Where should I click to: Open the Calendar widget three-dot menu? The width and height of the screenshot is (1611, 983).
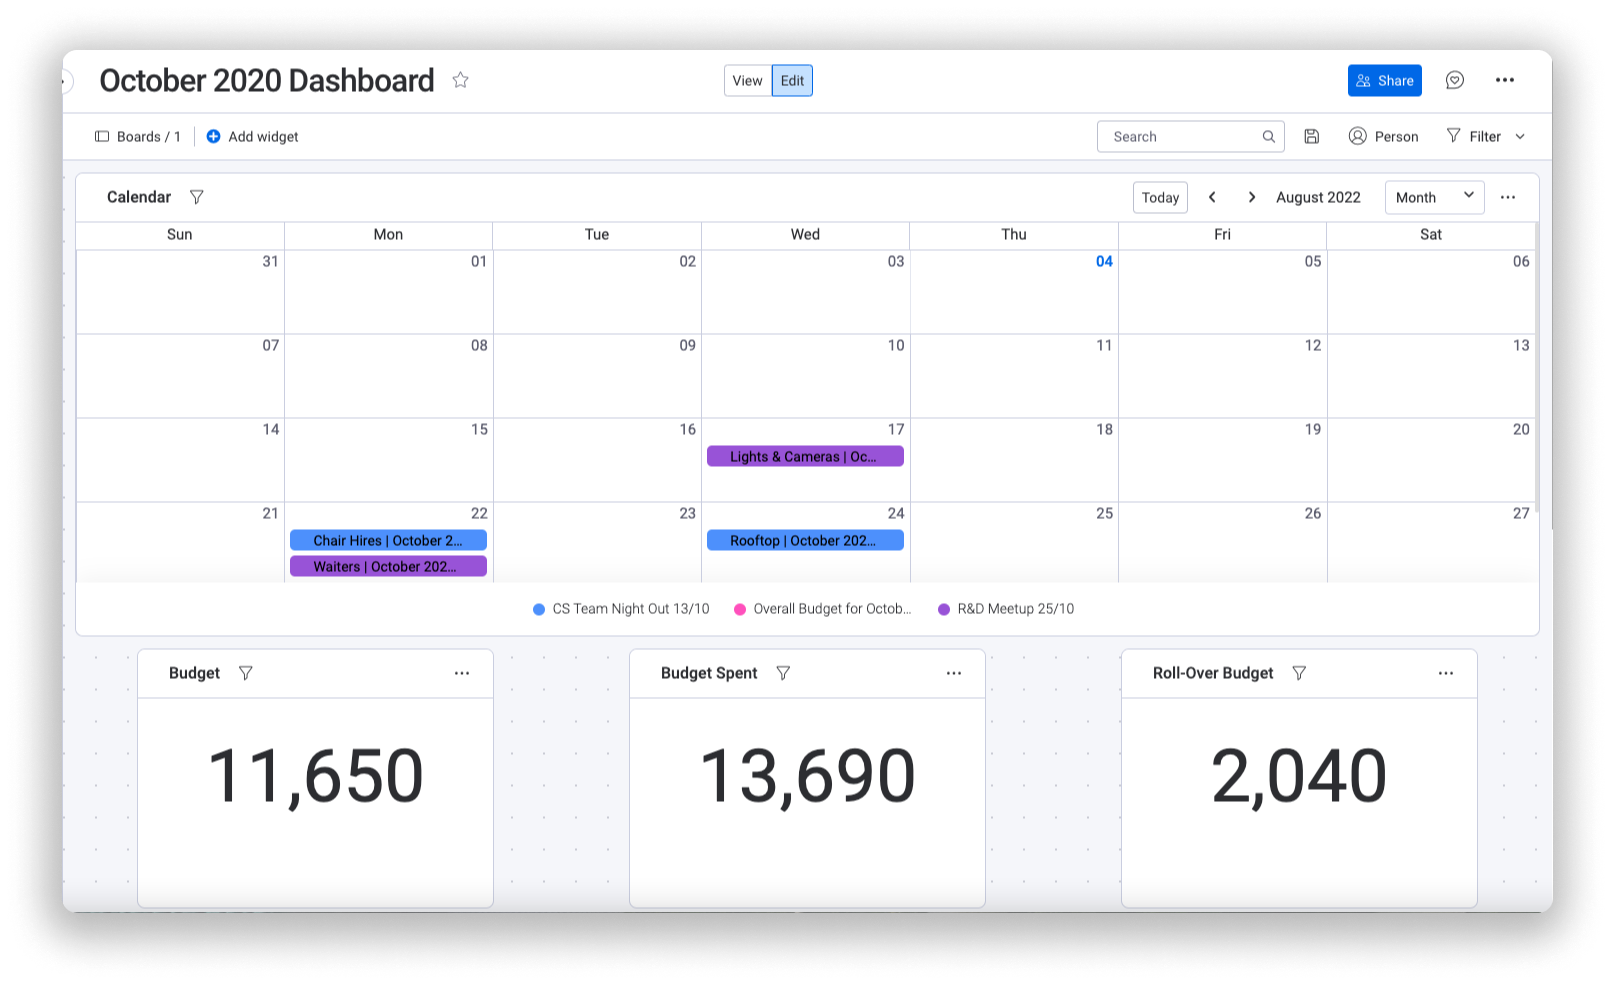(1508, 197)
